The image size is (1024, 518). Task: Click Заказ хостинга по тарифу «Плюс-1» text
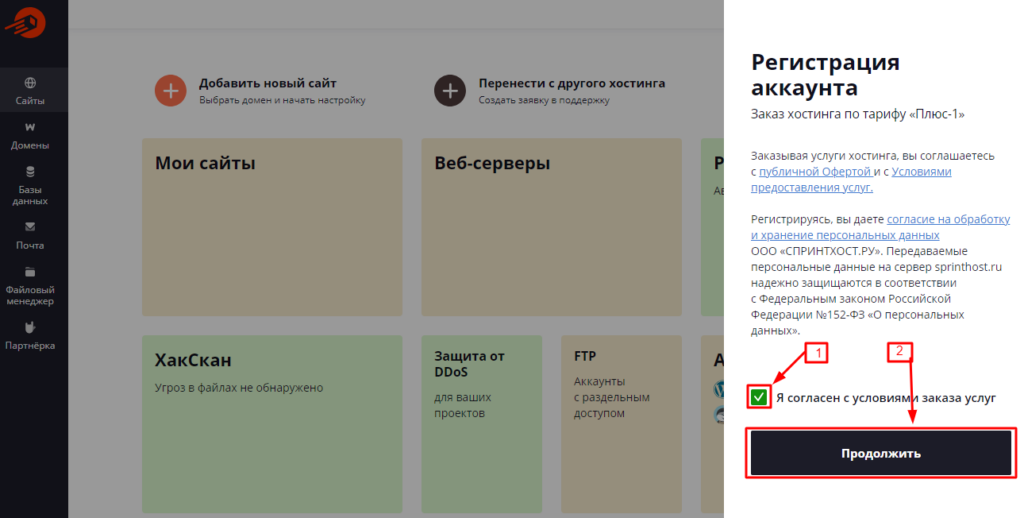(x=857, y=114)
